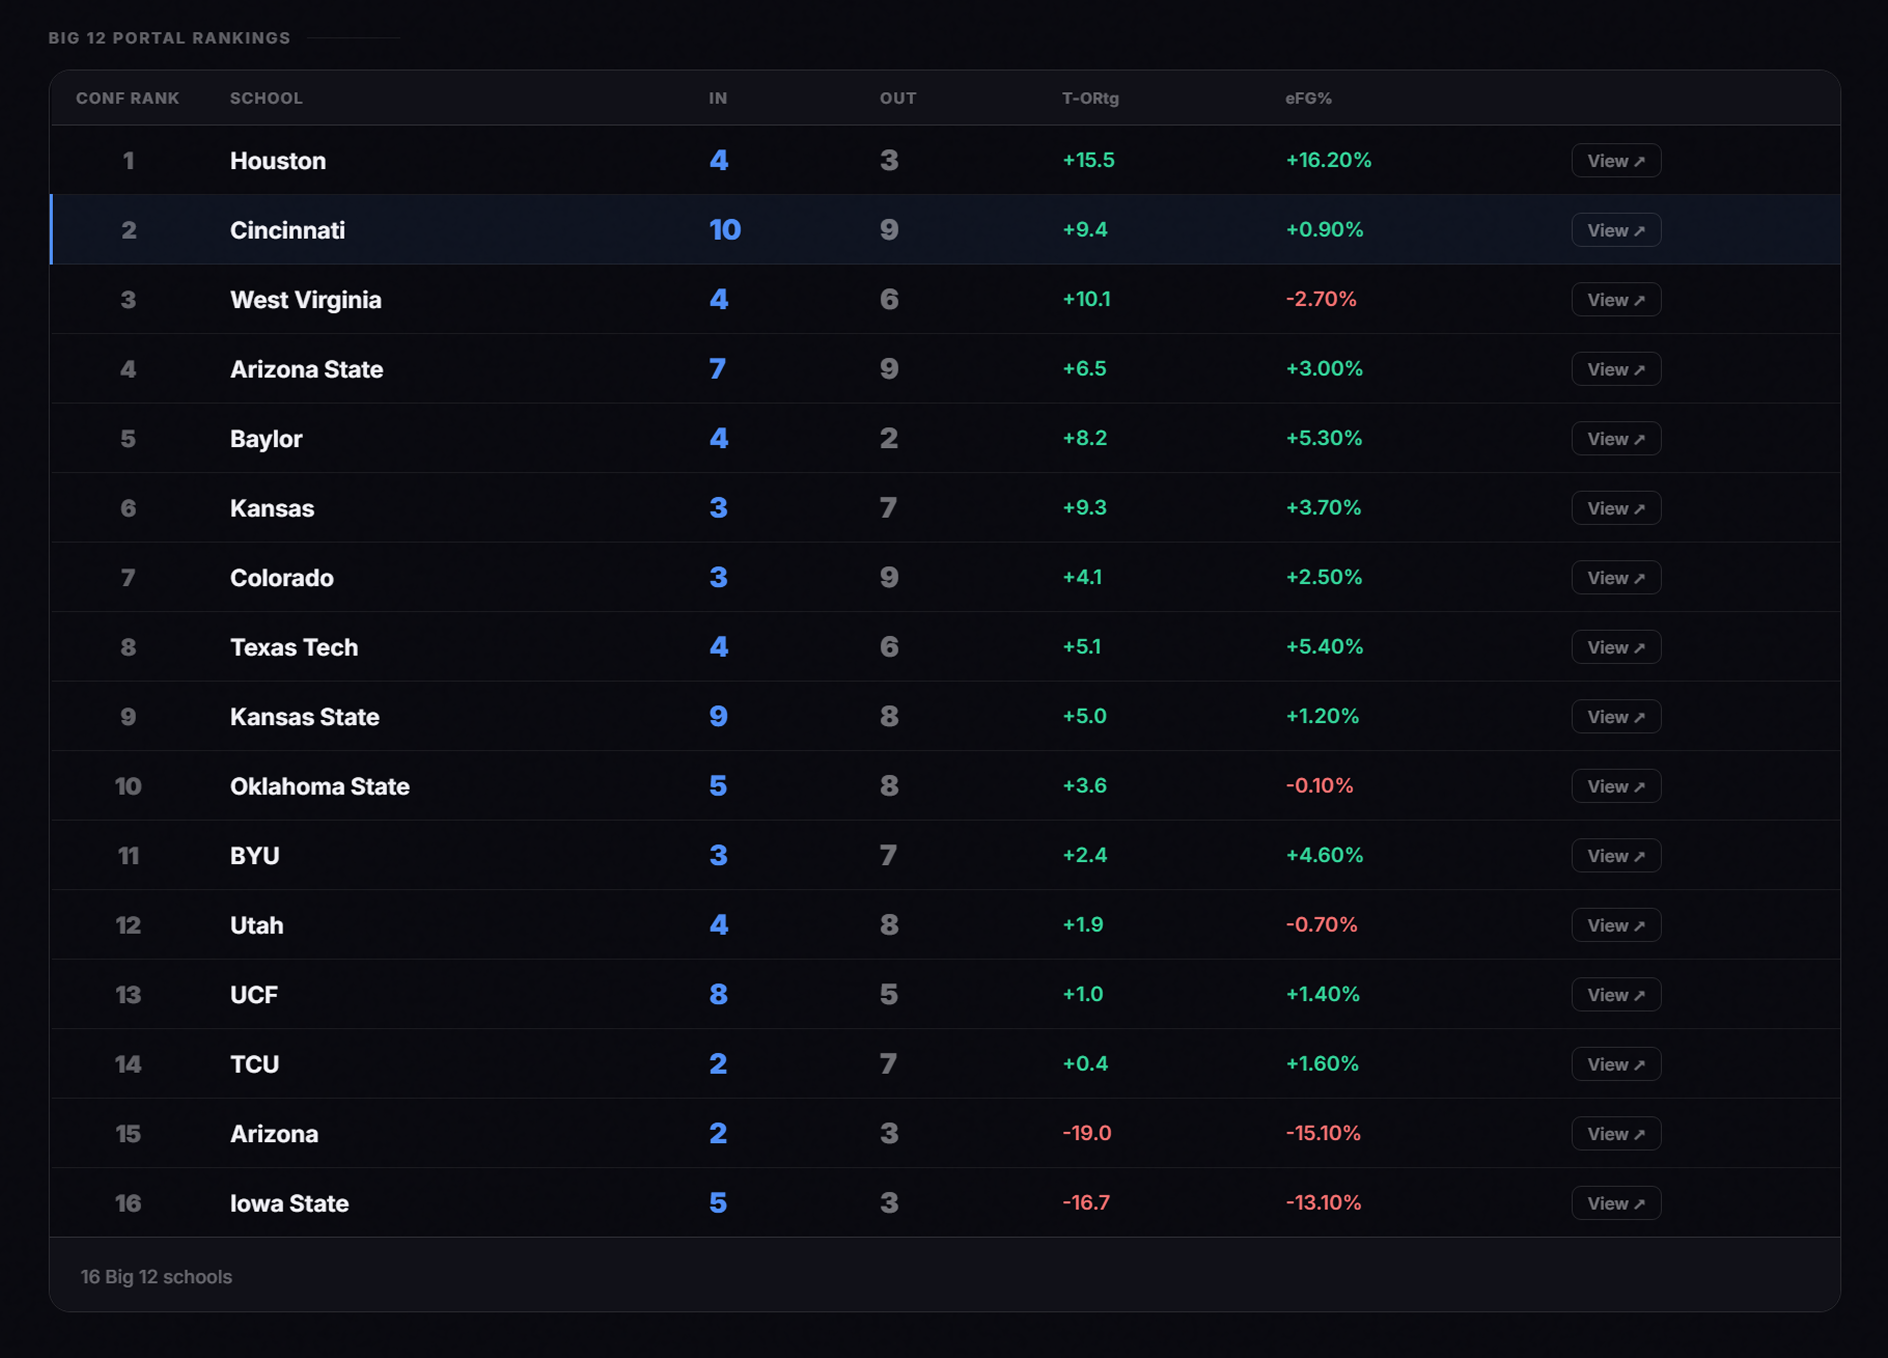The width and height of the screenshot is (1888, 1358).
Task: Click the OUT column header
Action: pos(898,98)
